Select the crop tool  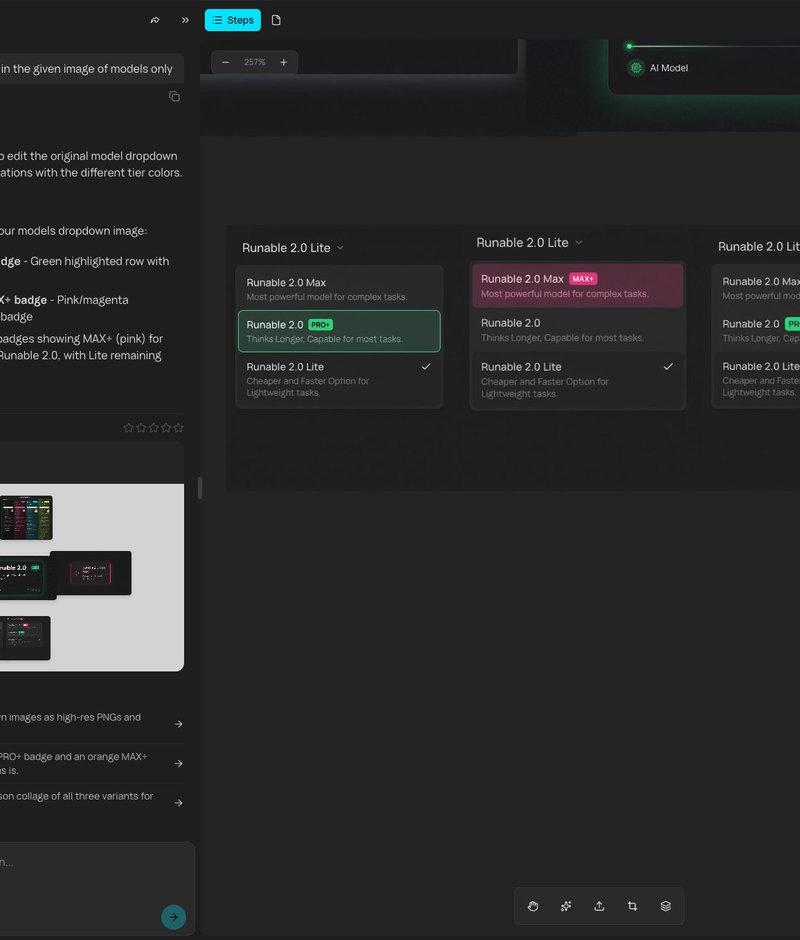point(632,906)
